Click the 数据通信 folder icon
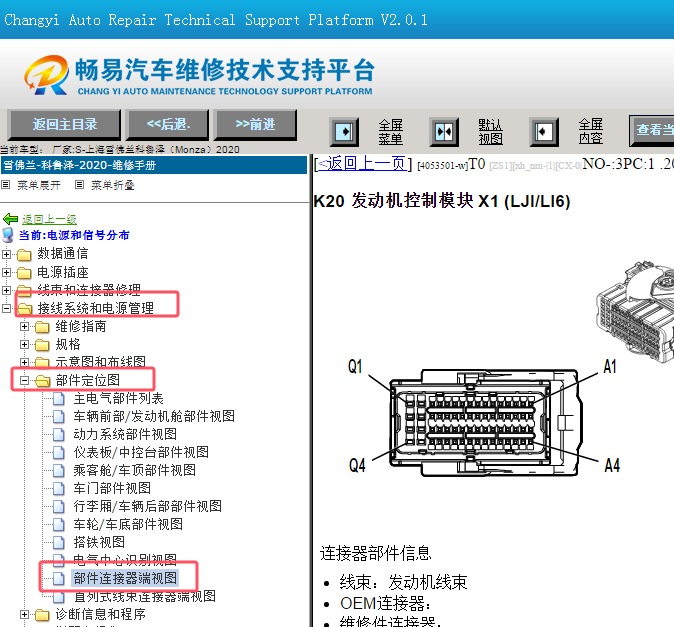This screenshot has width=674, height=627. click(24, 254)
